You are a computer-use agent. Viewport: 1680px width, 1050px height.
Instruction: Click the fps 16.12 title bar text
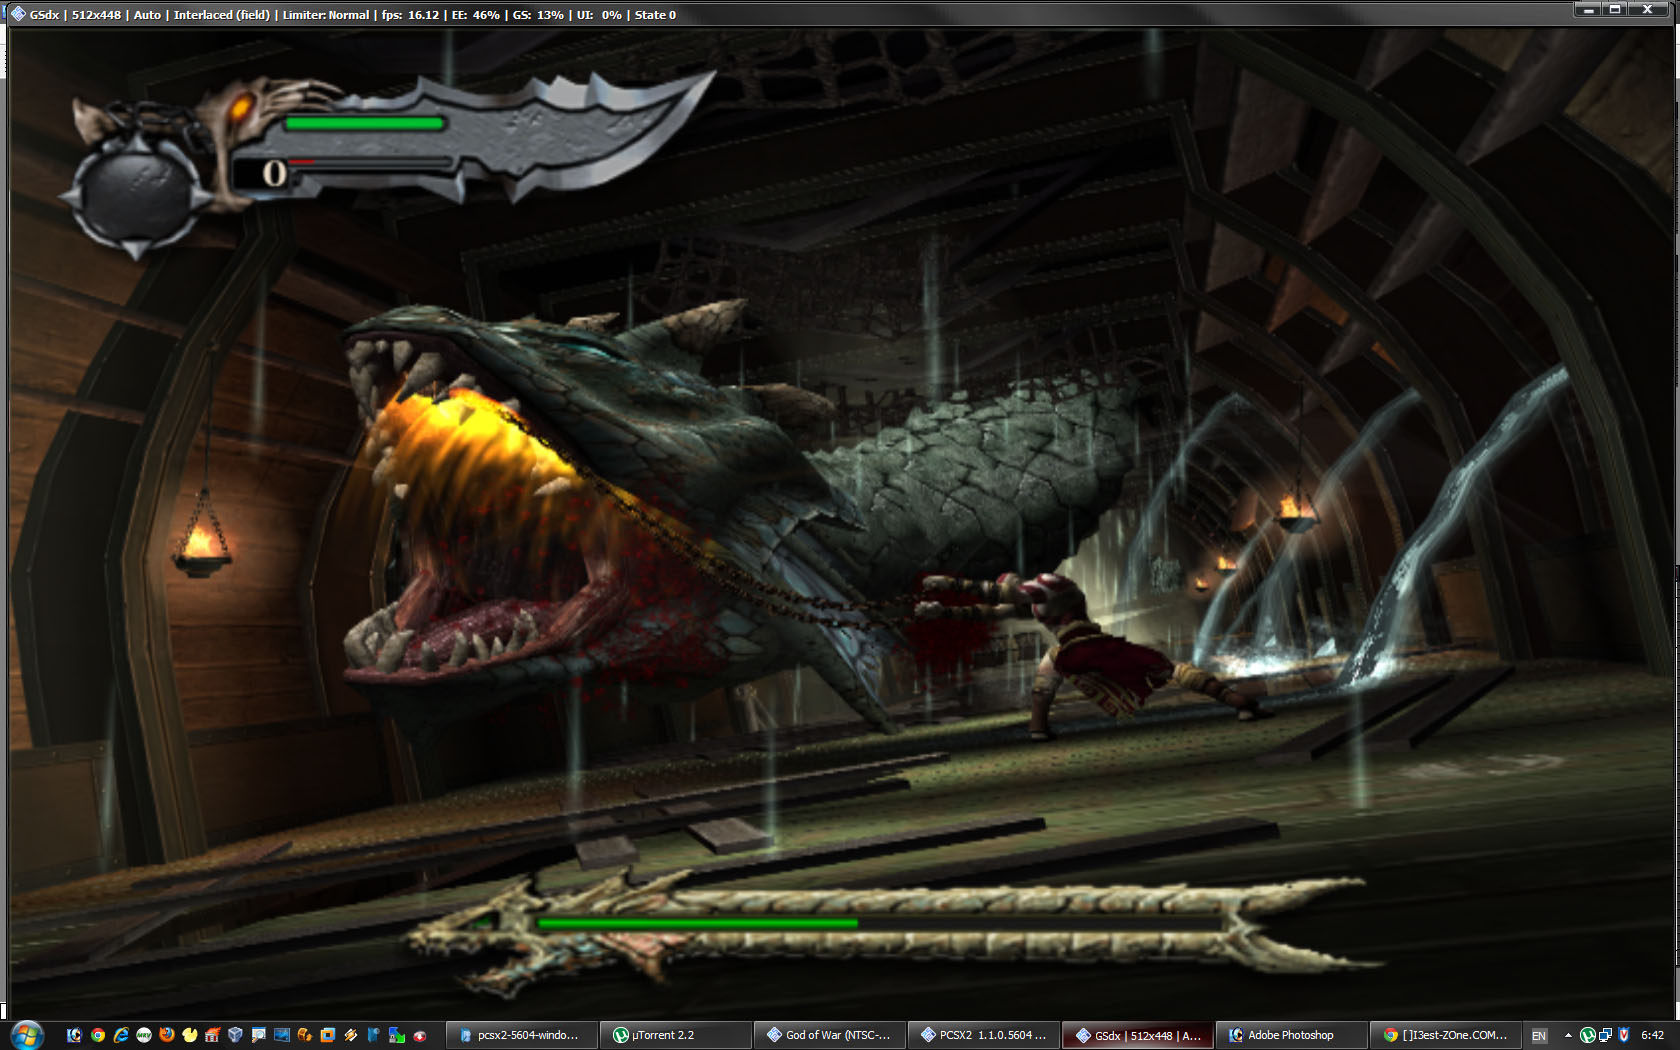410,15
